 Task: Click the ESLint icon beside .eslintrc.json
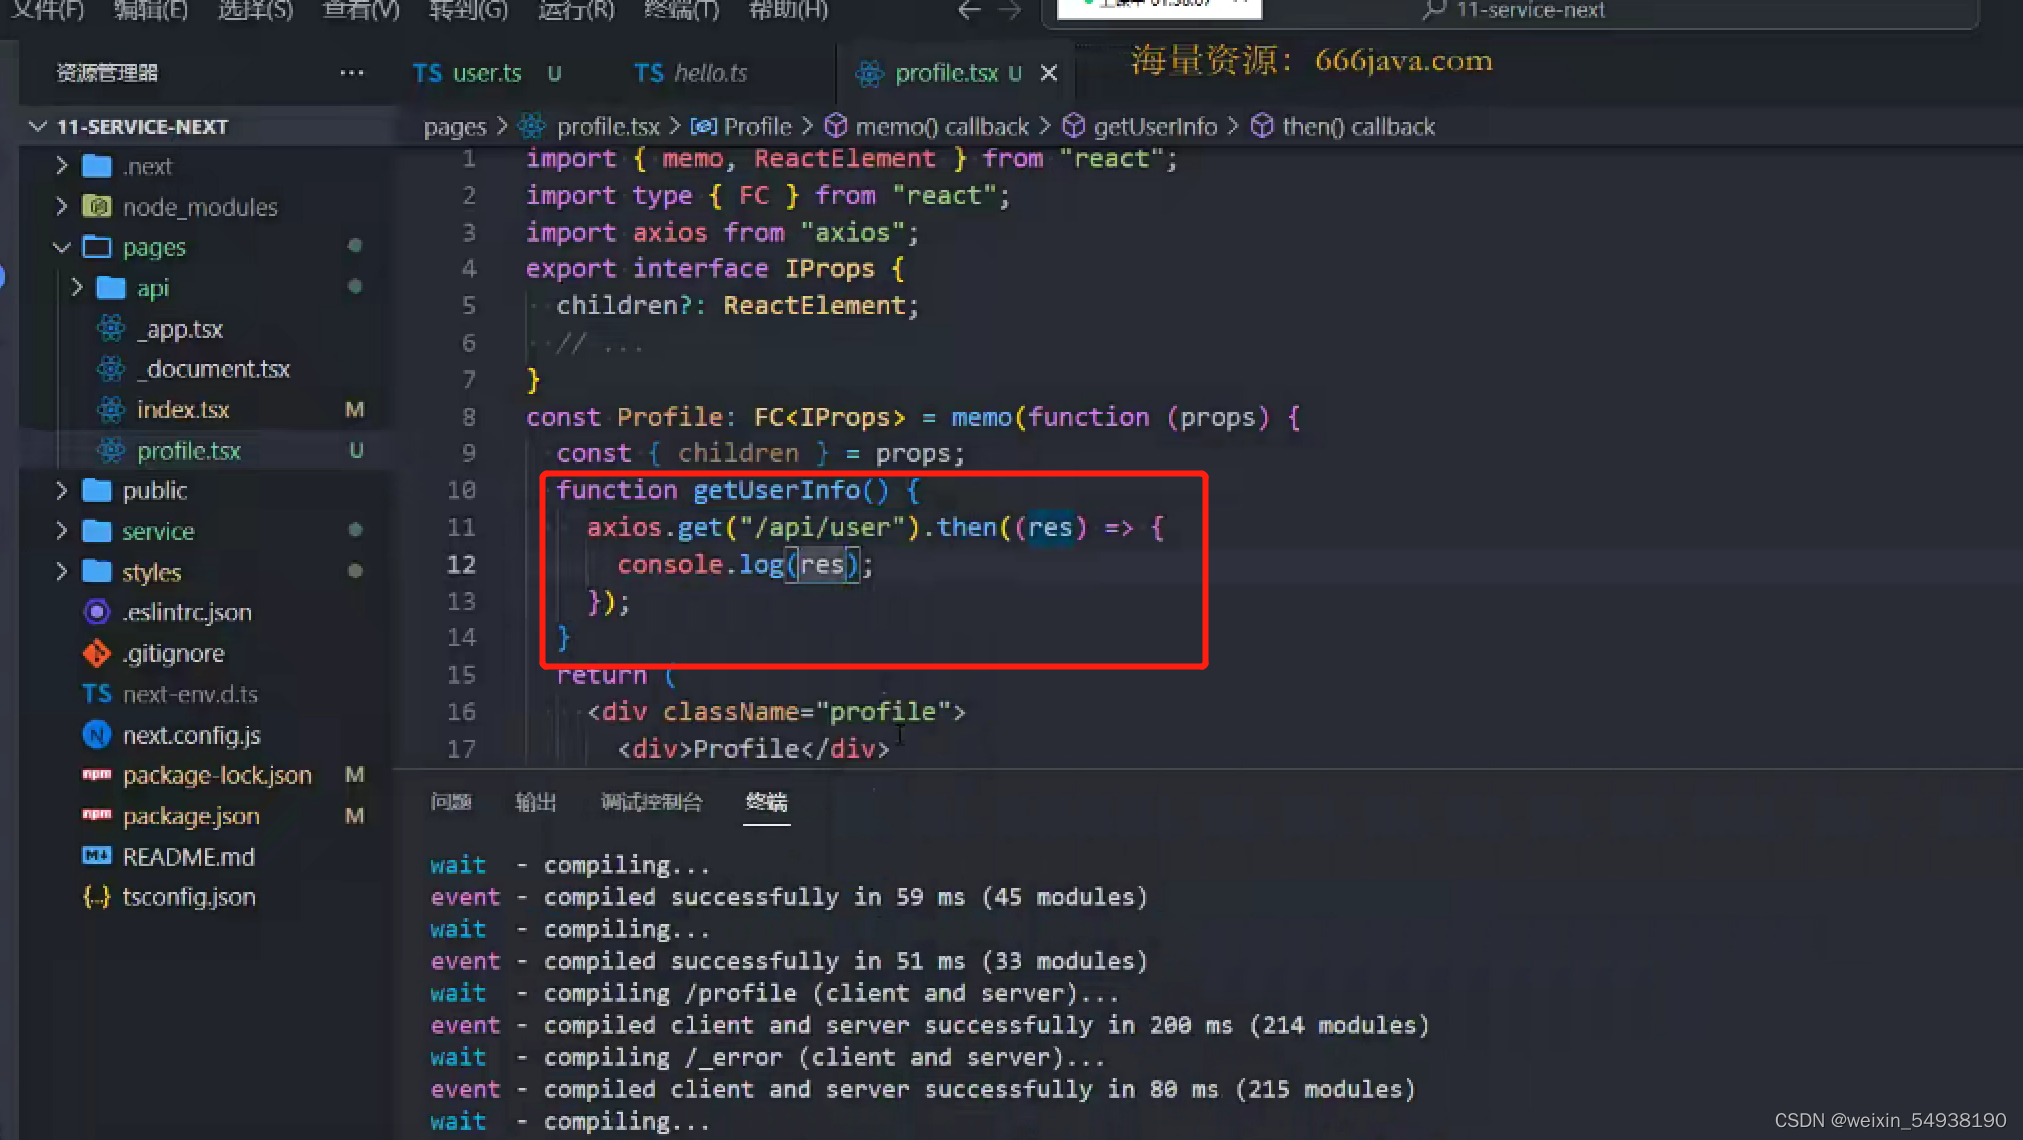click(x=97, y=612)
